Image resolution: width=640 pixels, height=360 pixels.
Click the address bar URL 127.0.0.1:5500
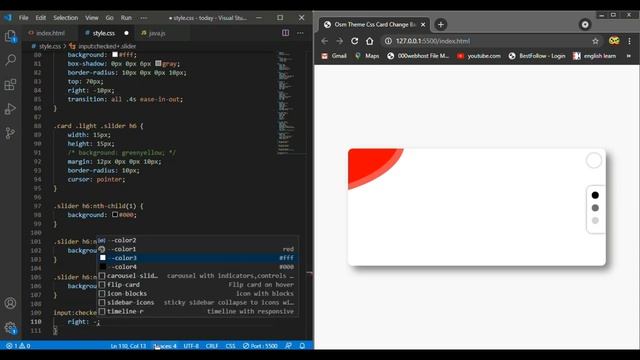click(433, 41)
